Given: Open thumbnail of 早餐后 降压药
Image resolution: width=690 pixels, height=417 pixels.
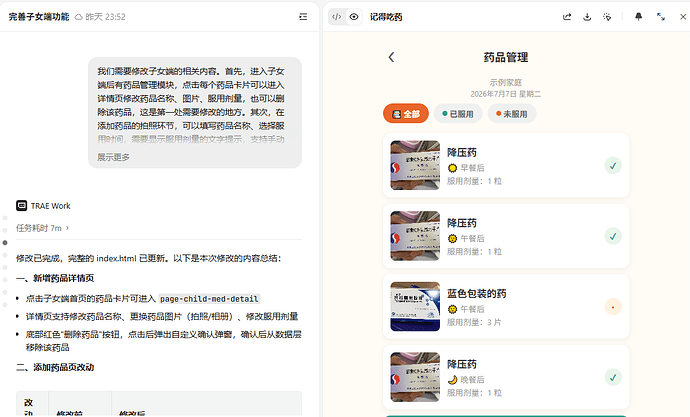Looking at the screenshot, I should coord(415,165).
